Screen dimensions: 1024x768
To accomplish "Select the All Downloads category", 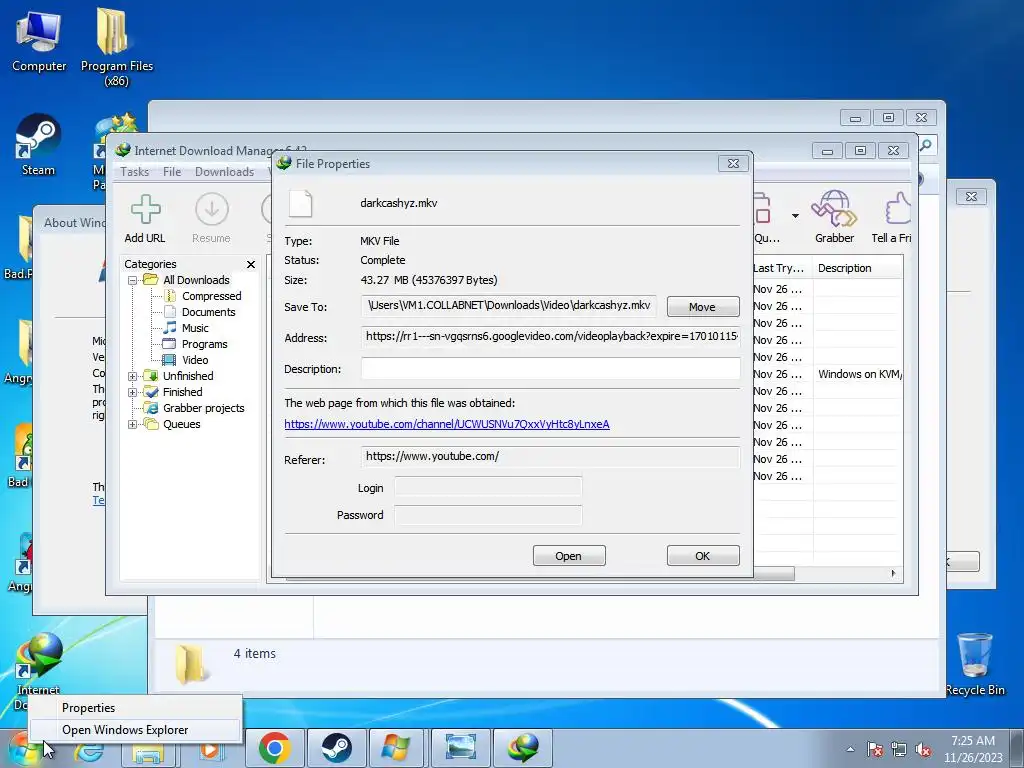I will [196, 280].
